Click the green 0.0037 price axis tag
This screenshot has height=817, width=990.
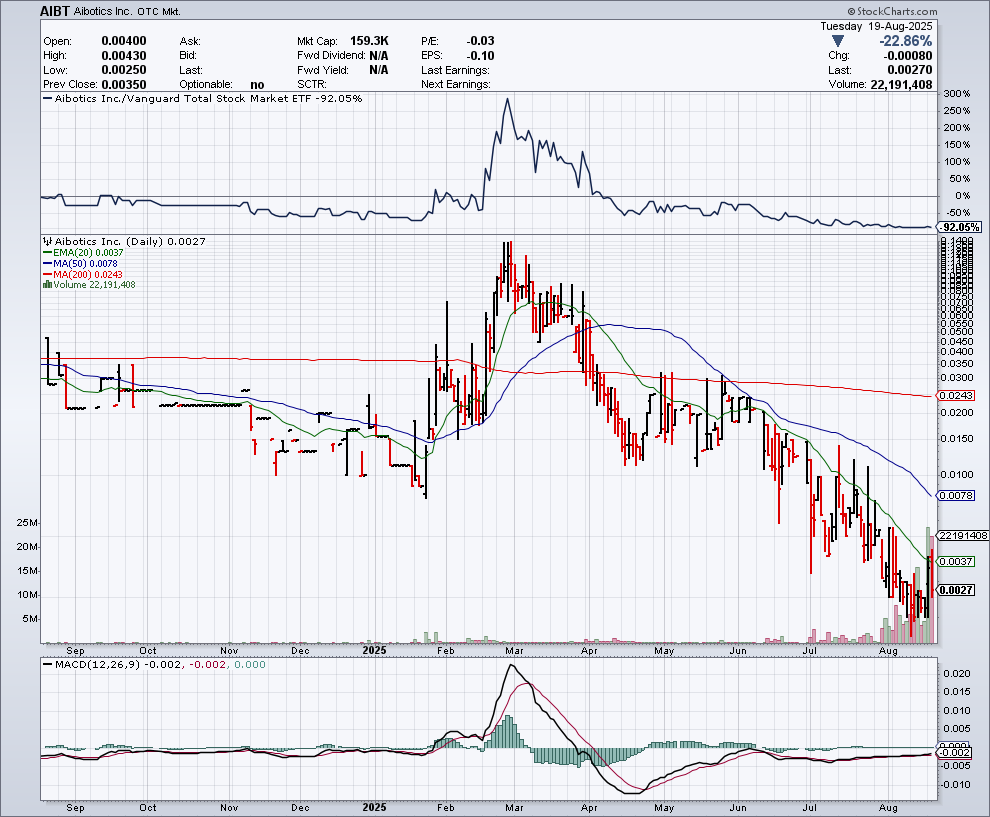coord(956,561)
